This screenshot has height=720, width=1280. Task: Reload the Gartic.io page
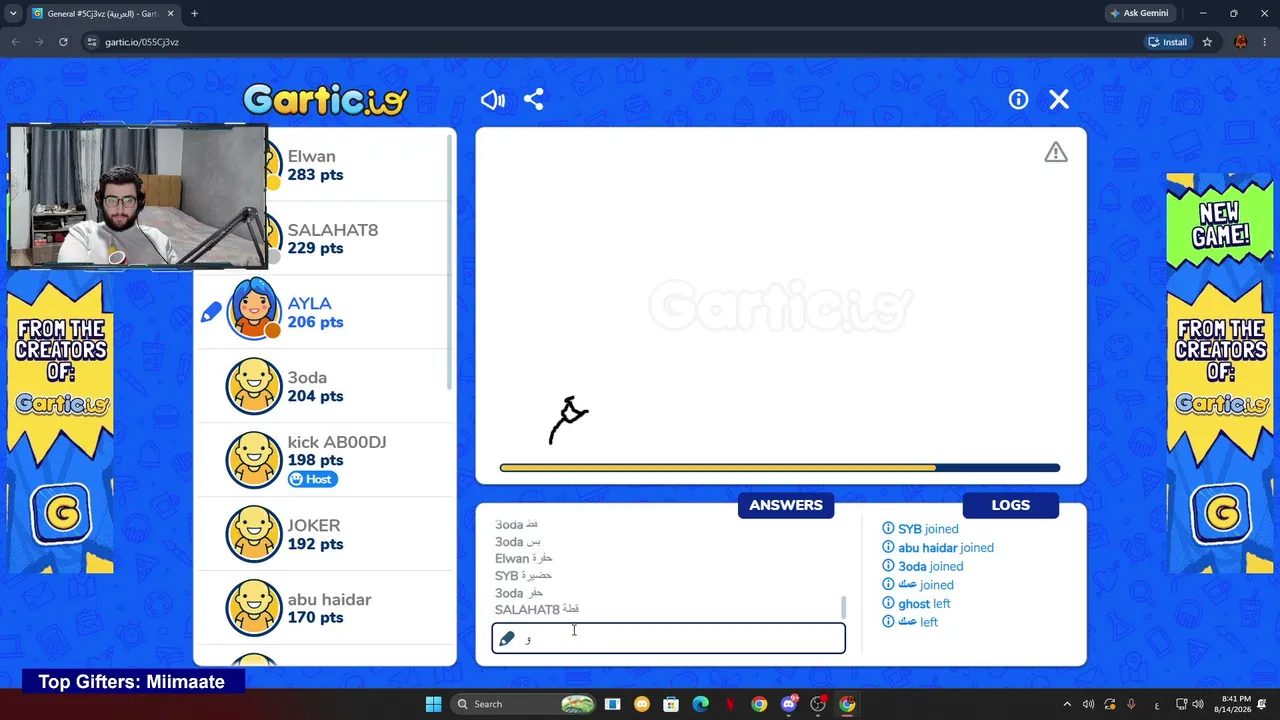(63, 42)
